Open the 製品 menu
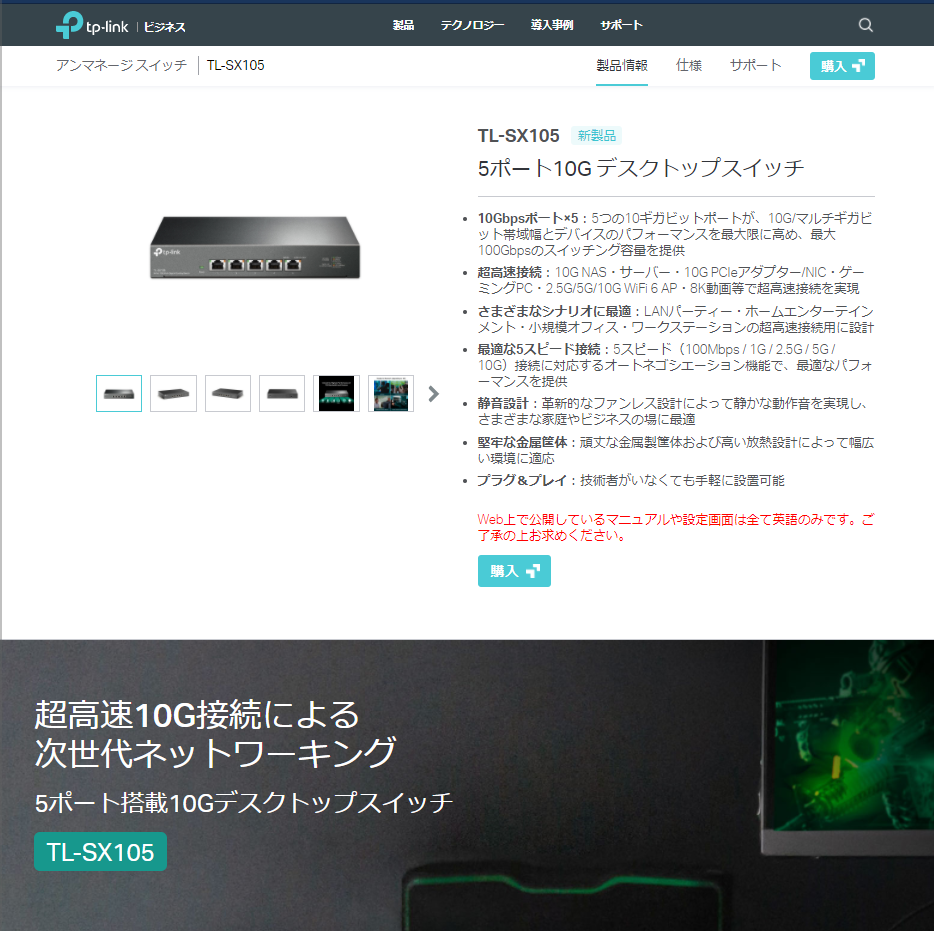Image resolution: width=934 pixels, height=931 pixels. coord(403,25)
